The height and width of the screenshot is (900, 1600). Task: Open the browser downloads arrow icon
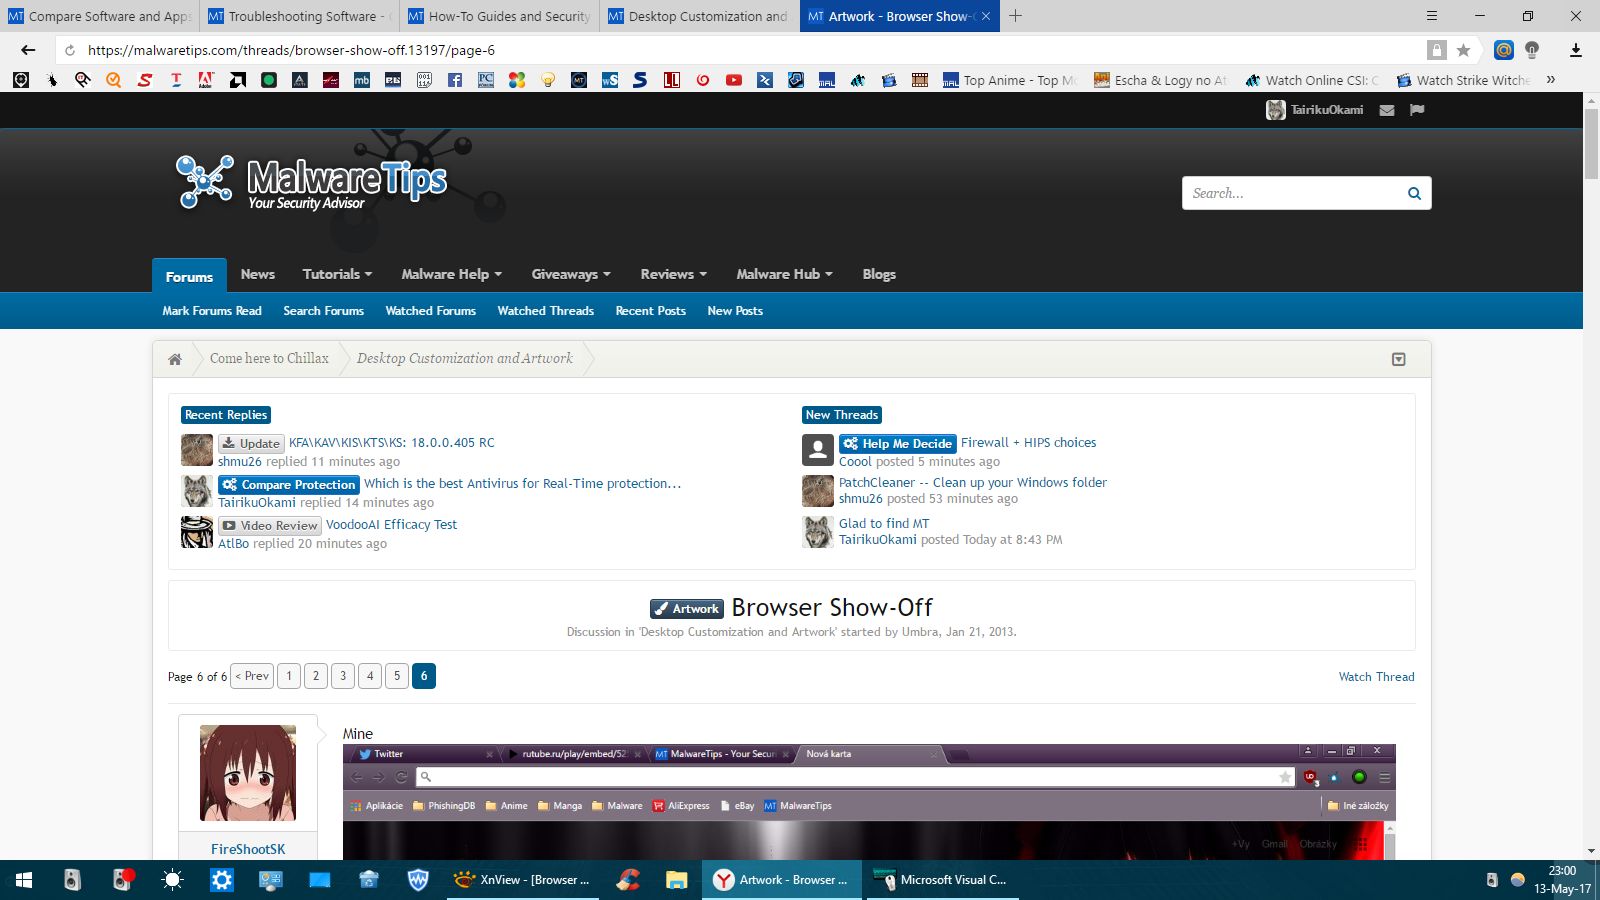click(x=1576, y=50)
